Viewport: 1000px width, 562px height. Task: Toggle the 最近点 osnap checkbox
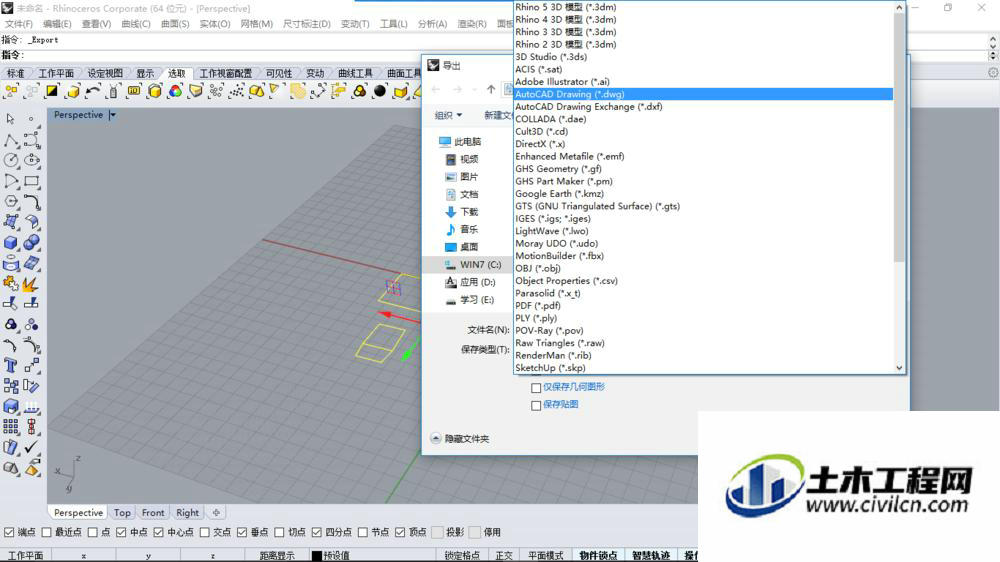pos(46,532)
